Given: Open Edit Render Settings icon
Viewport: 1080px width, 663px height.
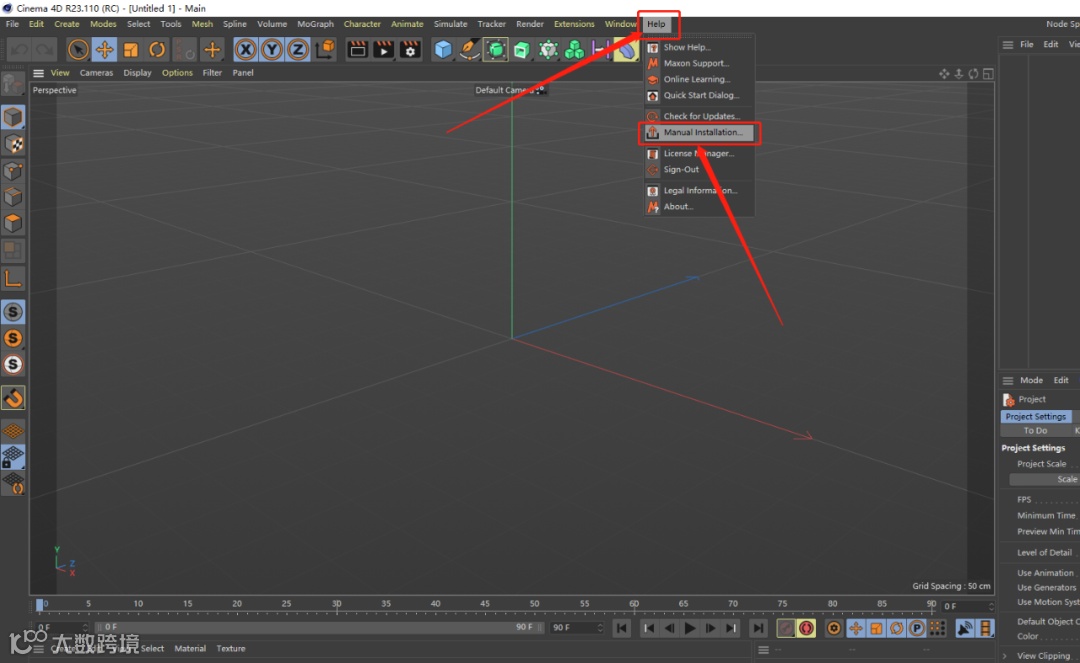Looking at the screenshot, I should coord(410,50).
